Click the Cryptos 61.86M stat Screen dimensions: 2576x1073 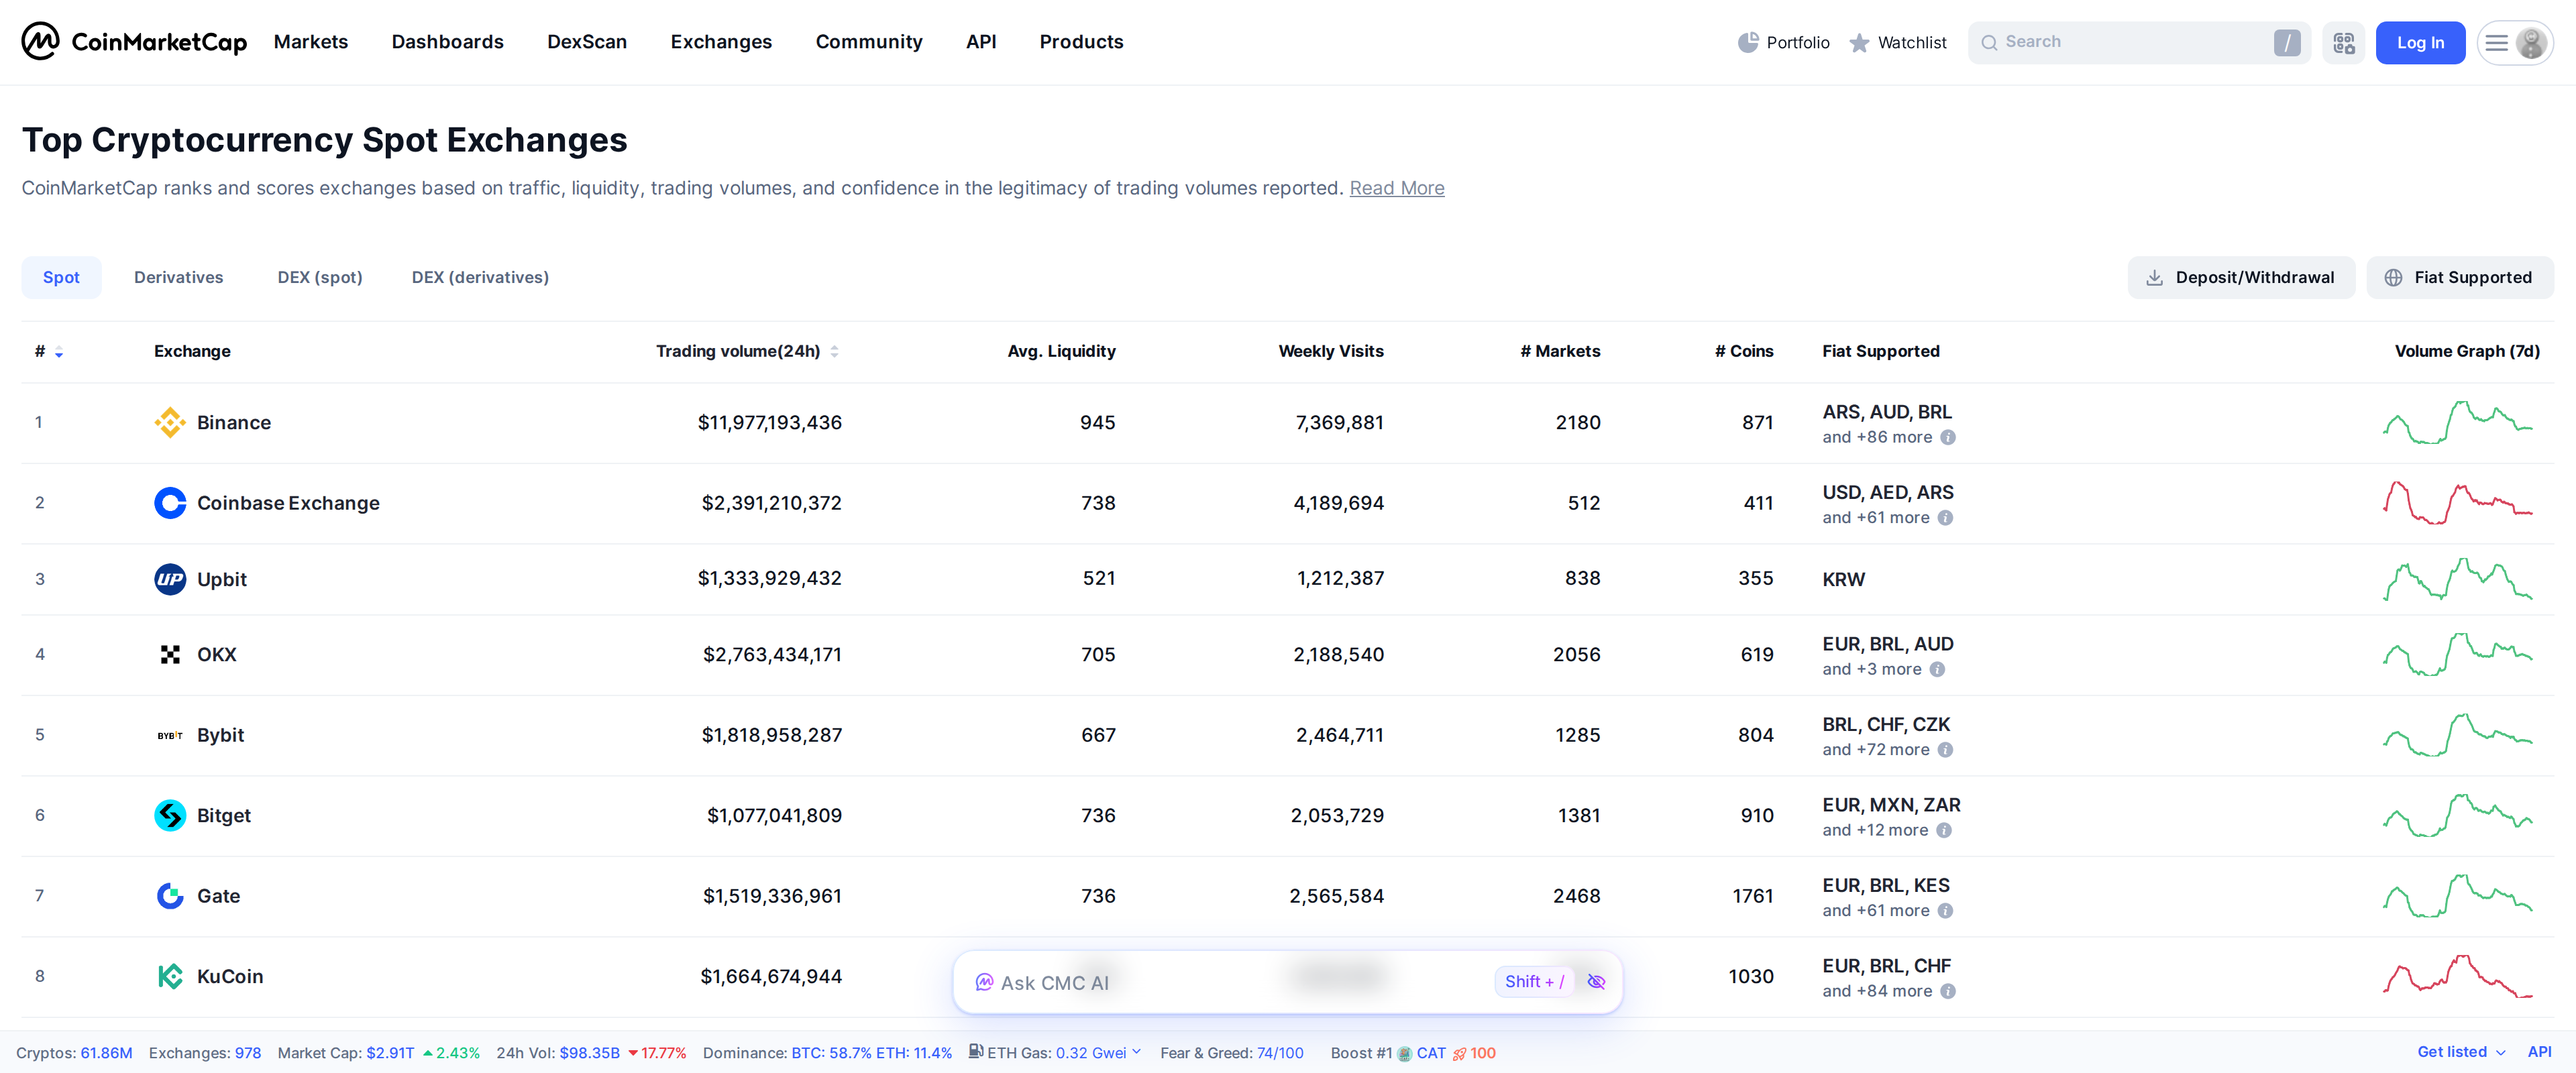coord(74,1053)
